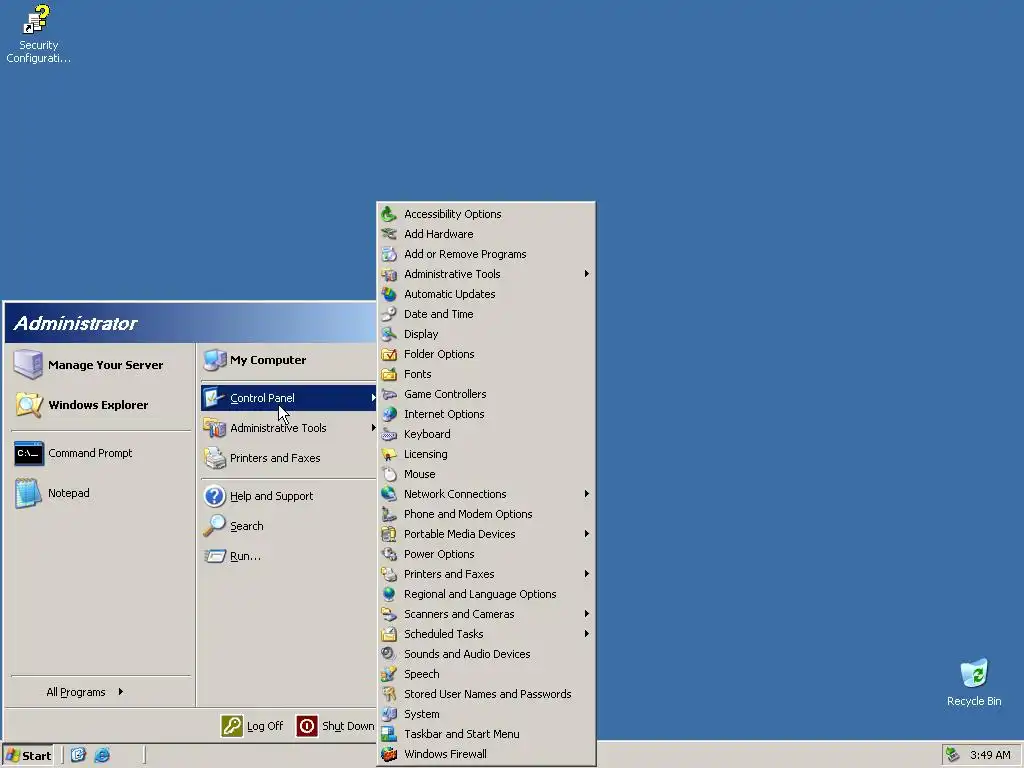Launch Internet Explorer from Quick Launch
This screenshot has height=768, width=1024.
(102, 755)
